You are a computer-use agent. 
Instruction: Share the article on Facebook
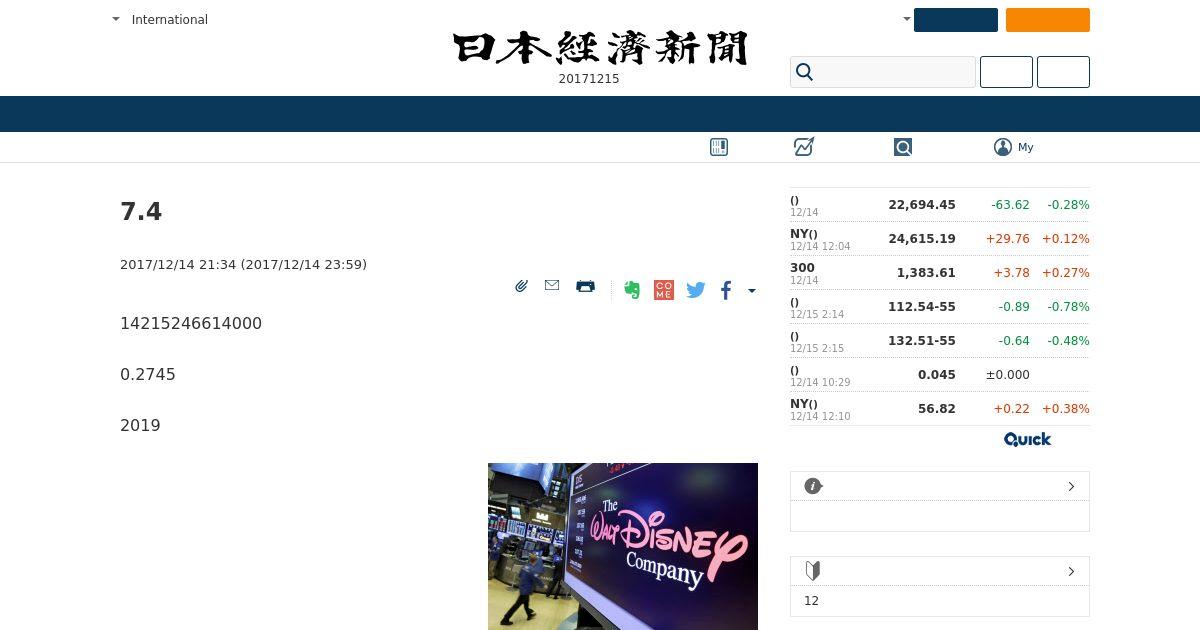point(726,290)
